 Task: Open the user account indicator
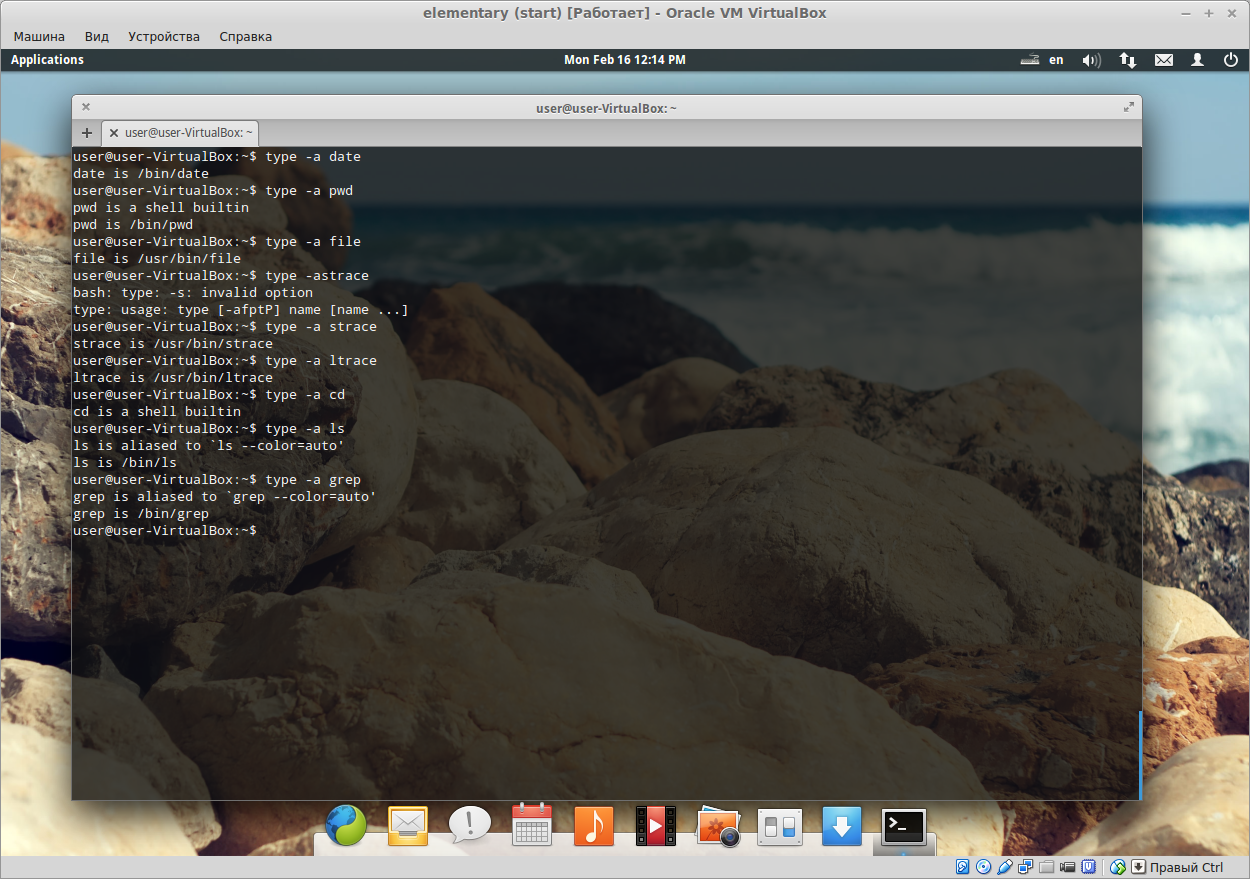[x=1197, y=60]
